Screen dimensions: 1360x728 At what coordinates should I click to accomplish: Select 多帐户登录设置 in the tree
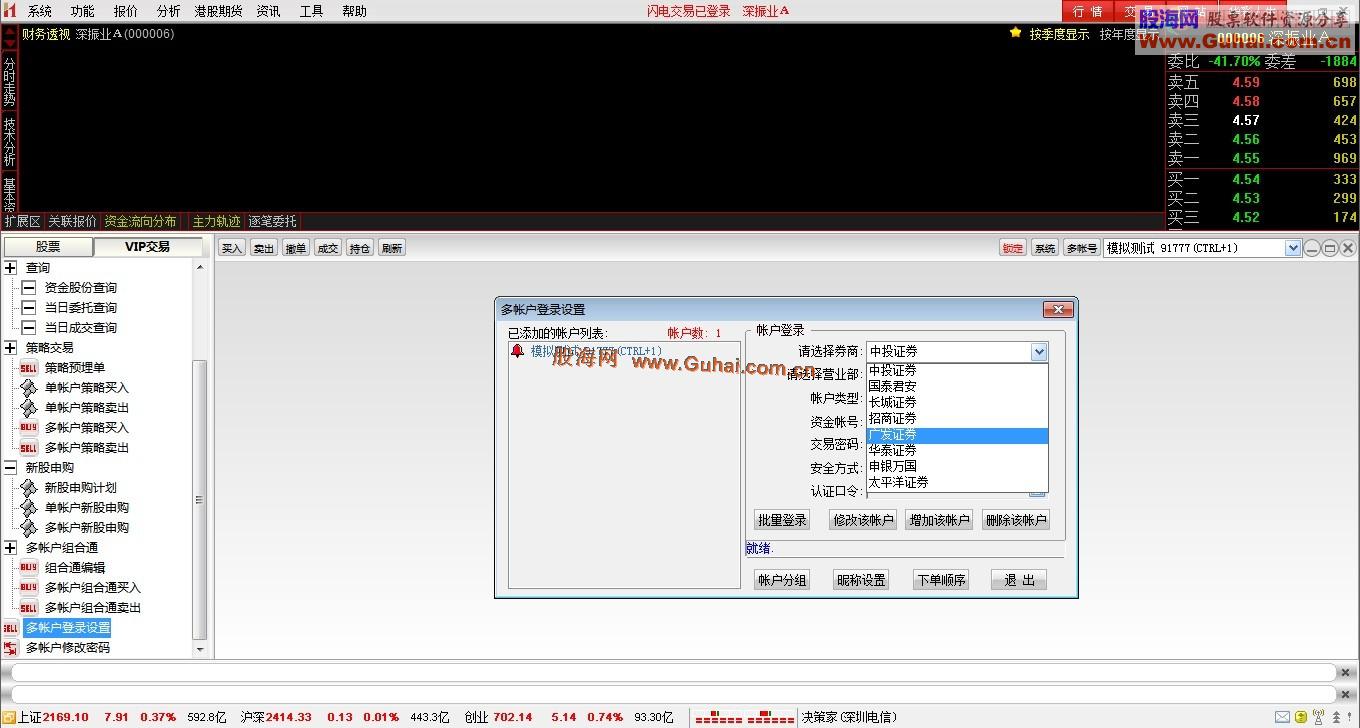coord(67,628)
